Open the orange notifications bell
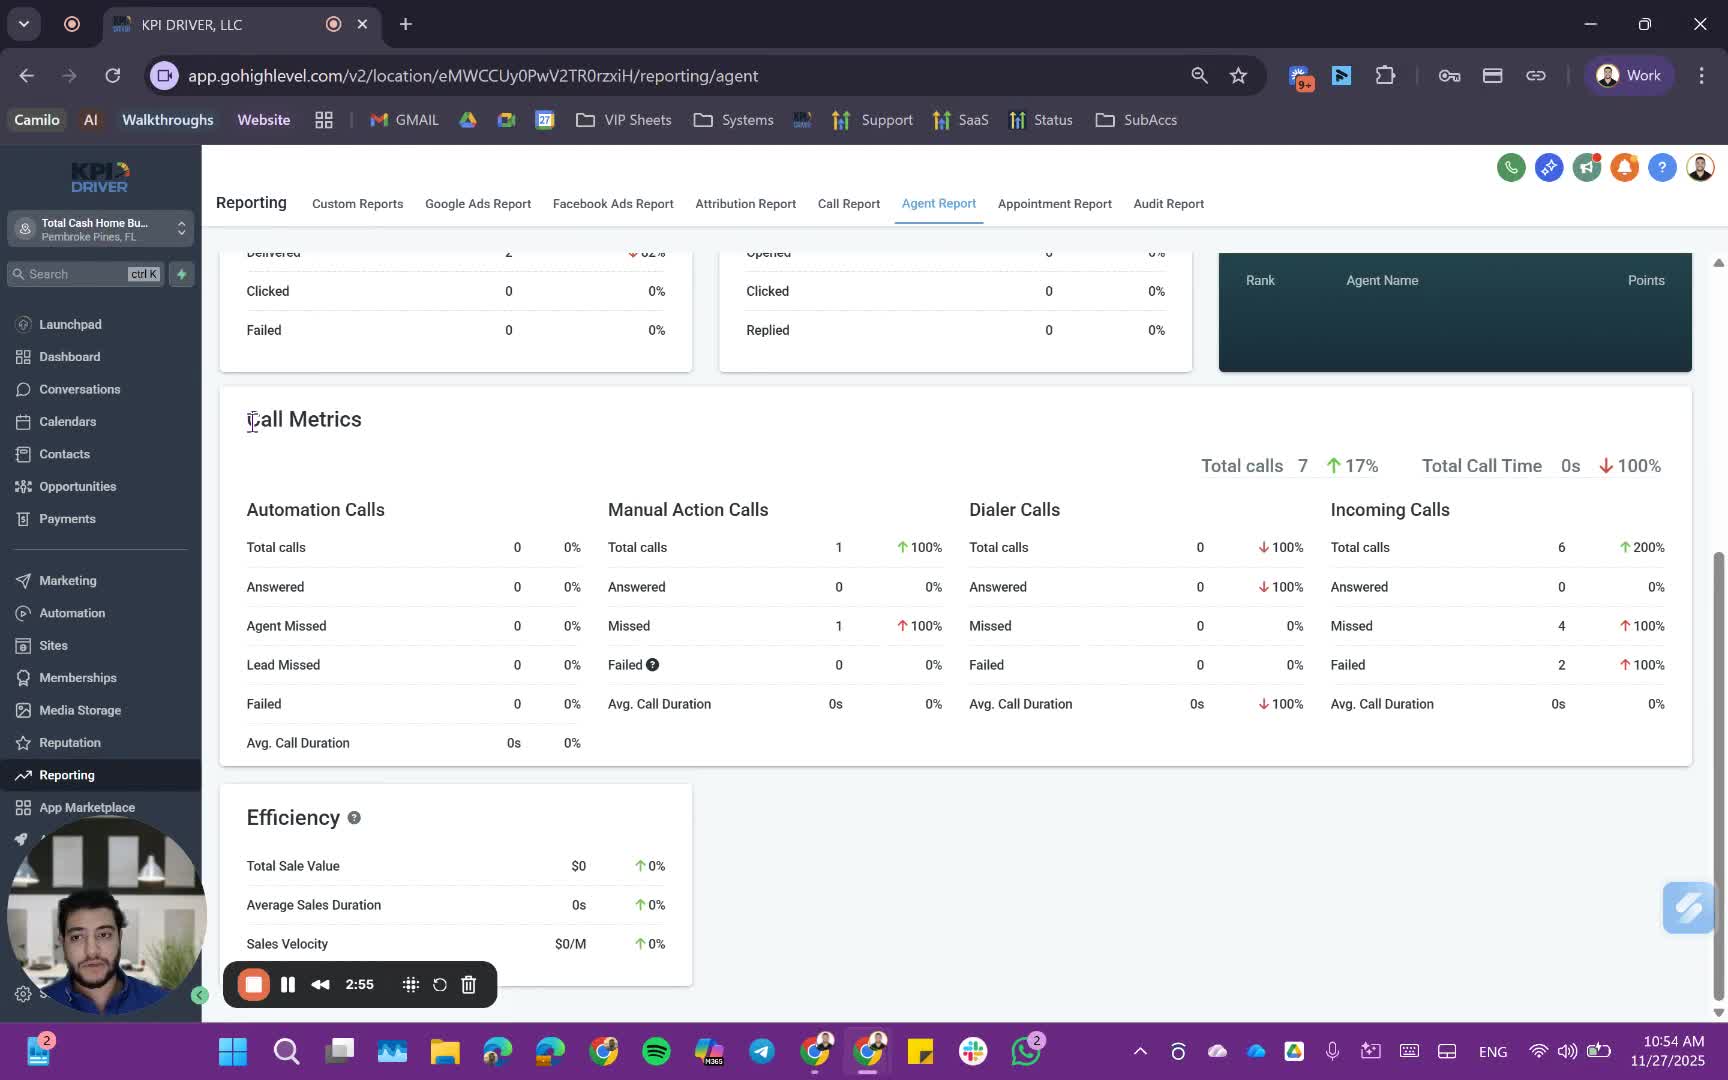 pyautogui.click(x=1625, y=167)
